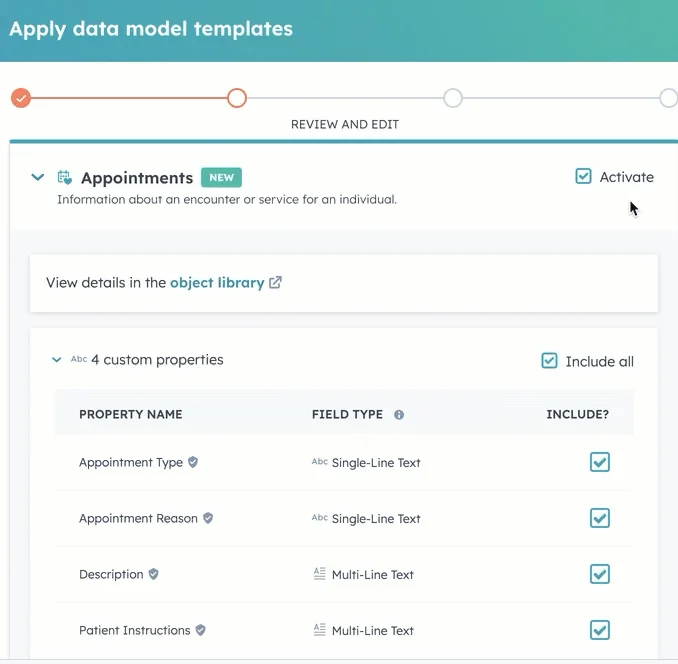Click the Patient Instructions property name

pyautogui.click(x=134, y=630)
